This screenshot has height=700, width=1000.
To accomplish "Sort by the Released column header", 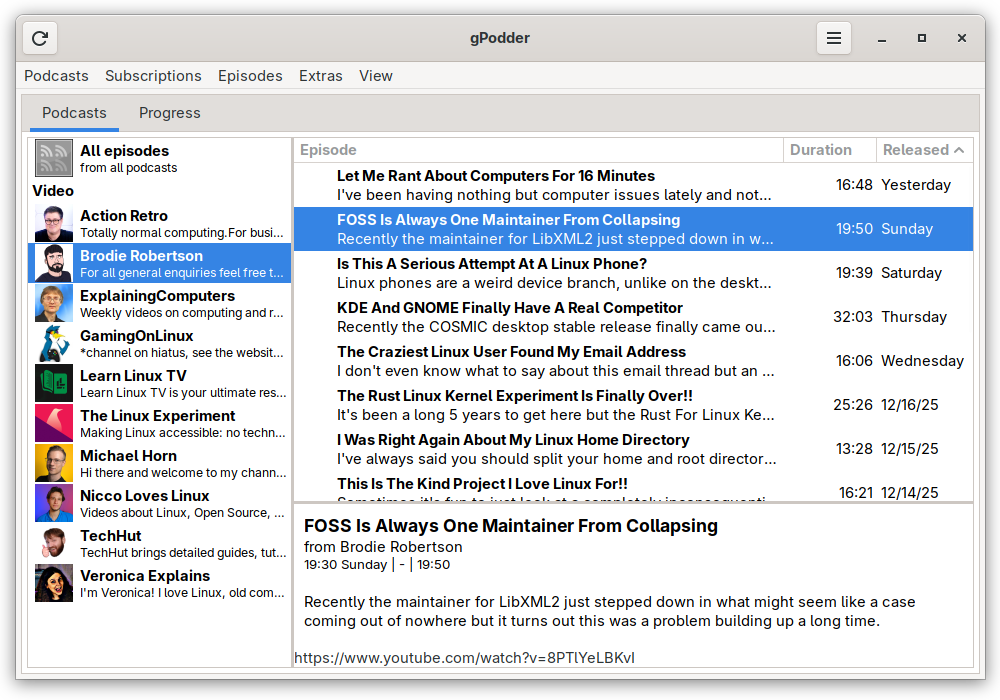I will (x=925, y=150).
